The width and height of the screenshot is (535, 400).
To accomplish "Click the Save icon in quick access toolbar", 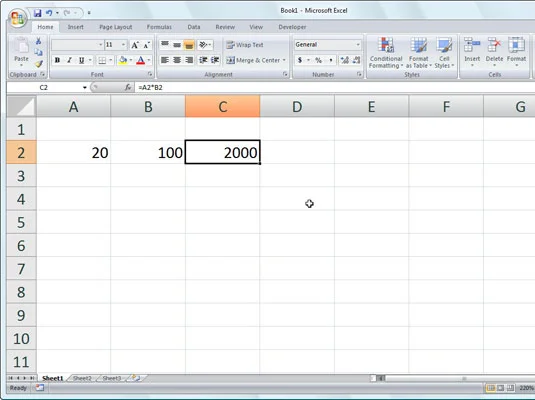I will coord(38,13).
